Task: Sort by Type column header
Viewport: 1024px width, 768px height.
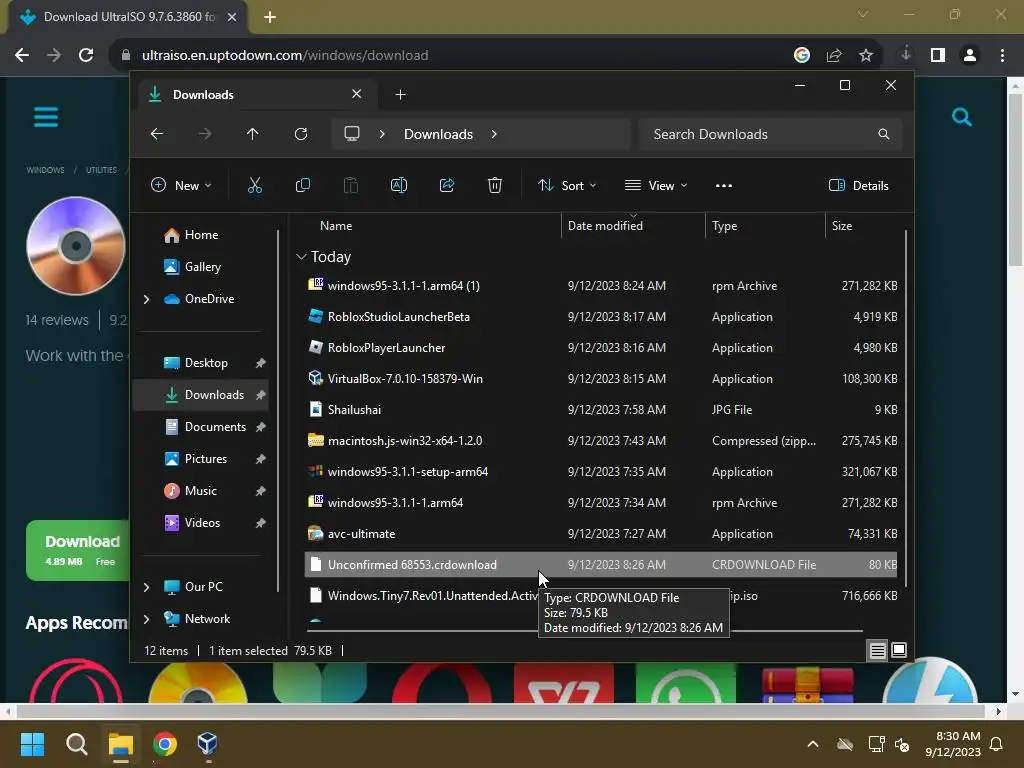Action: (x=724, y=226)
